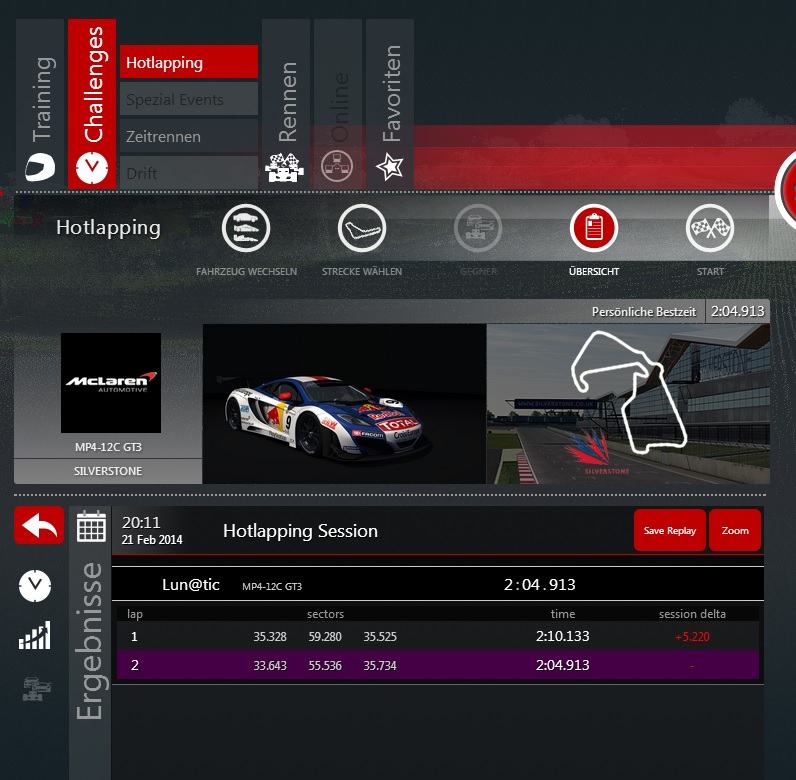Viewport: 796px width, 780px height.
Task: Click the Zoom button
Action: pyautogui.click(x=735, y=530)
